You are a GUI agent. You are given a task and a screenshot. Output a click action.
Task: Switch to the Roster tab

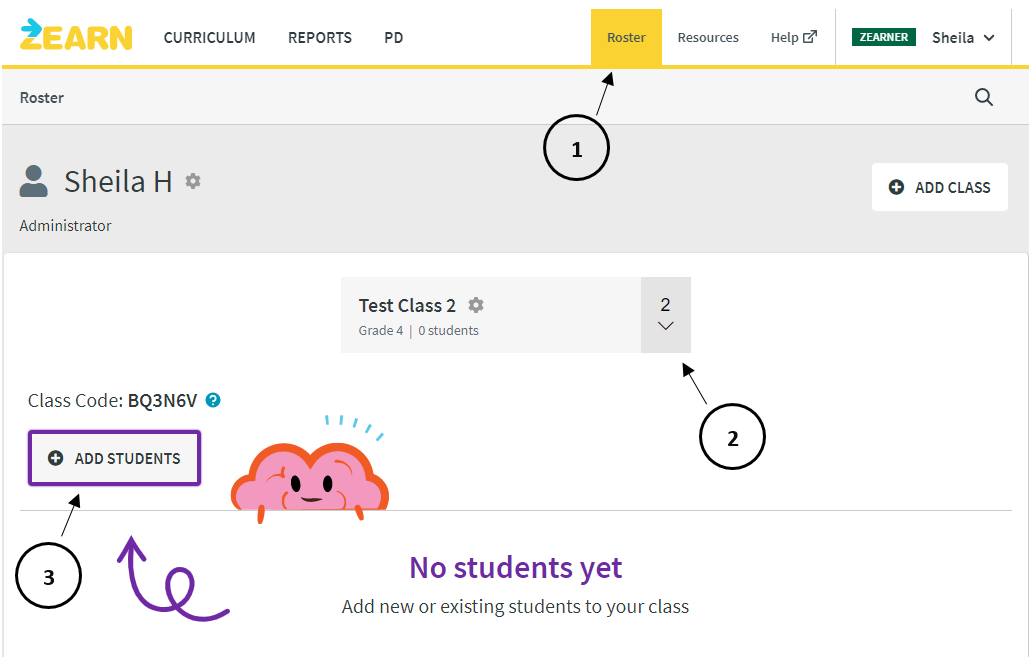coord(626,37)
